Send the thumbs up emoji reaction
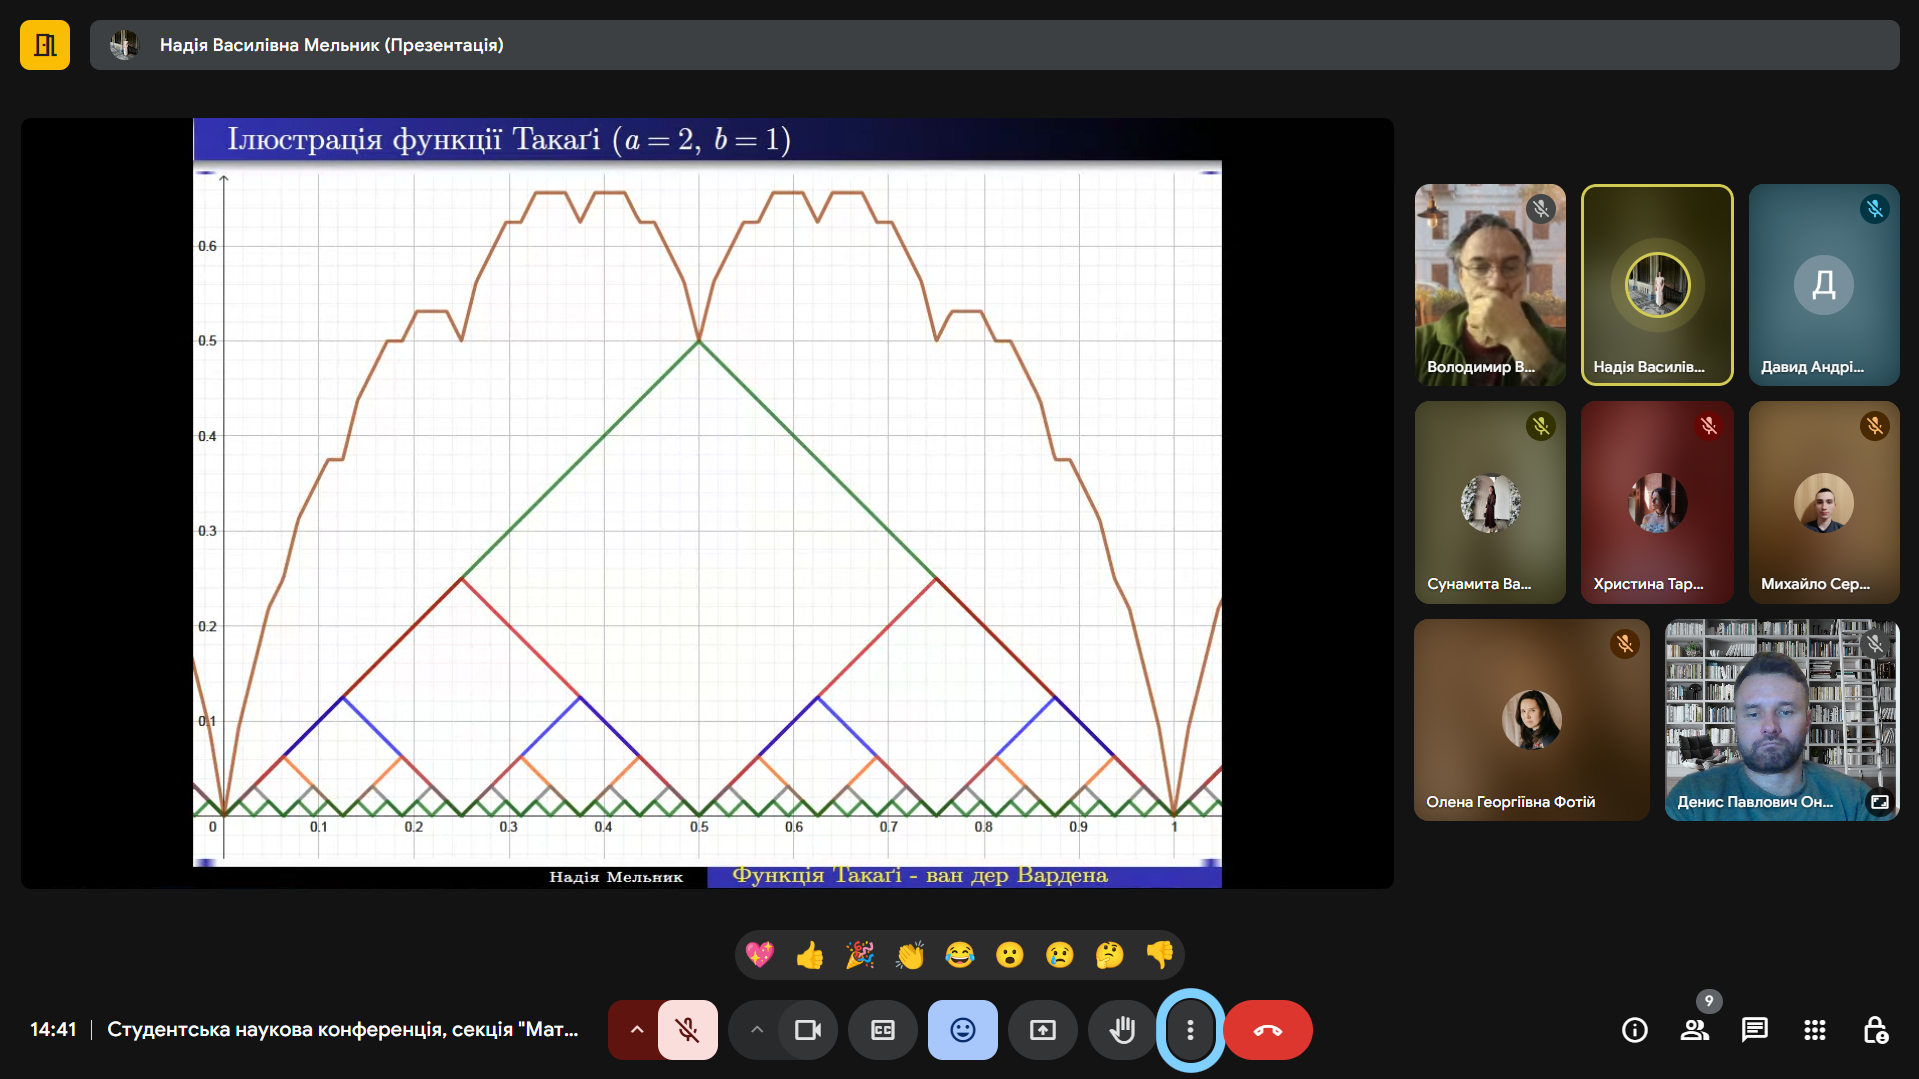The image size is (1919, 1079). point(810,955)
